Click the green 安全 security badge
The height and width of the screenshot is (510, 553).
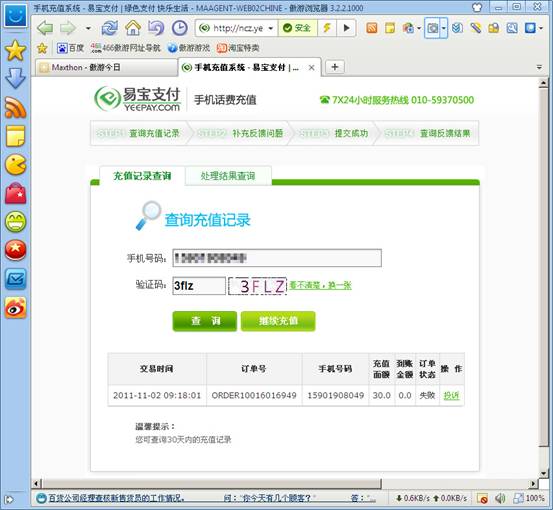point(297,28)
